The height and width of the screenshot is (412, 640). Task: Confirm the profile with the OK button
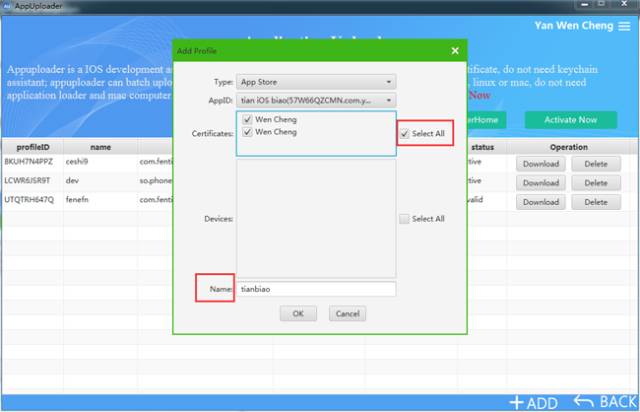pos(298,314)
